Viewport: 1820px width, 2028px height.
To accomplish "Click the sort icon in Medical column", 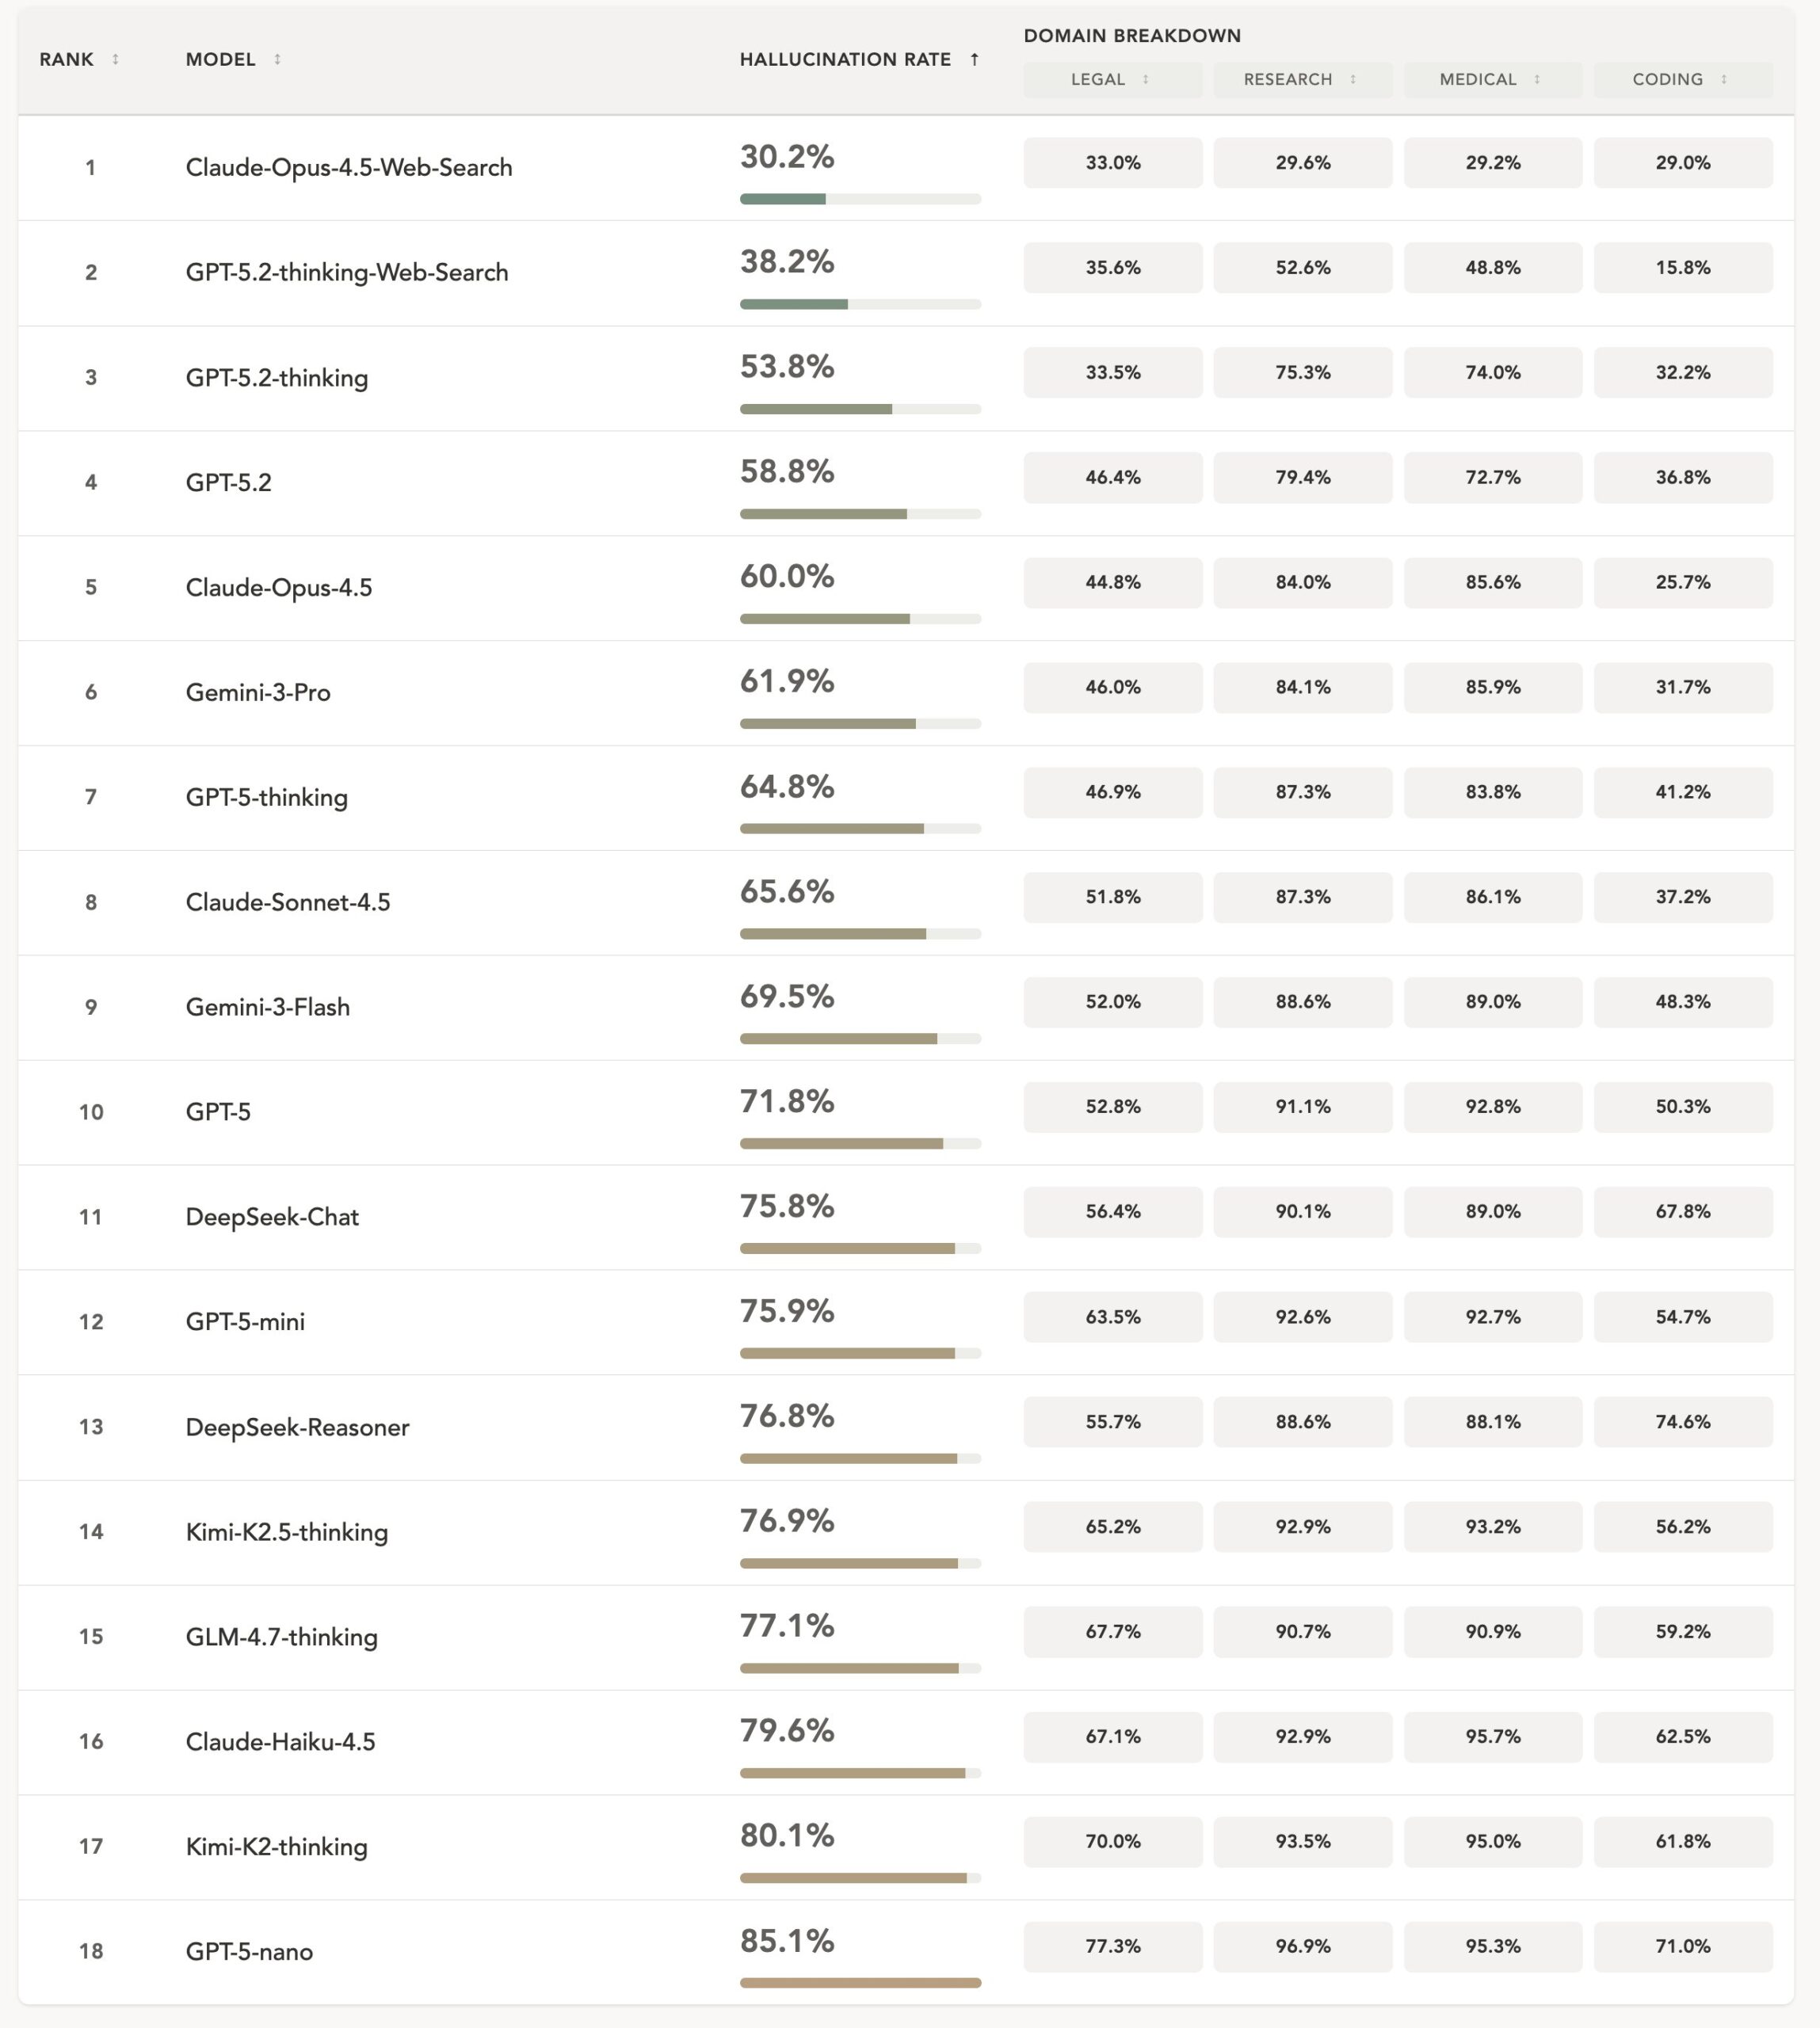I will click(x=1536, y=79).
